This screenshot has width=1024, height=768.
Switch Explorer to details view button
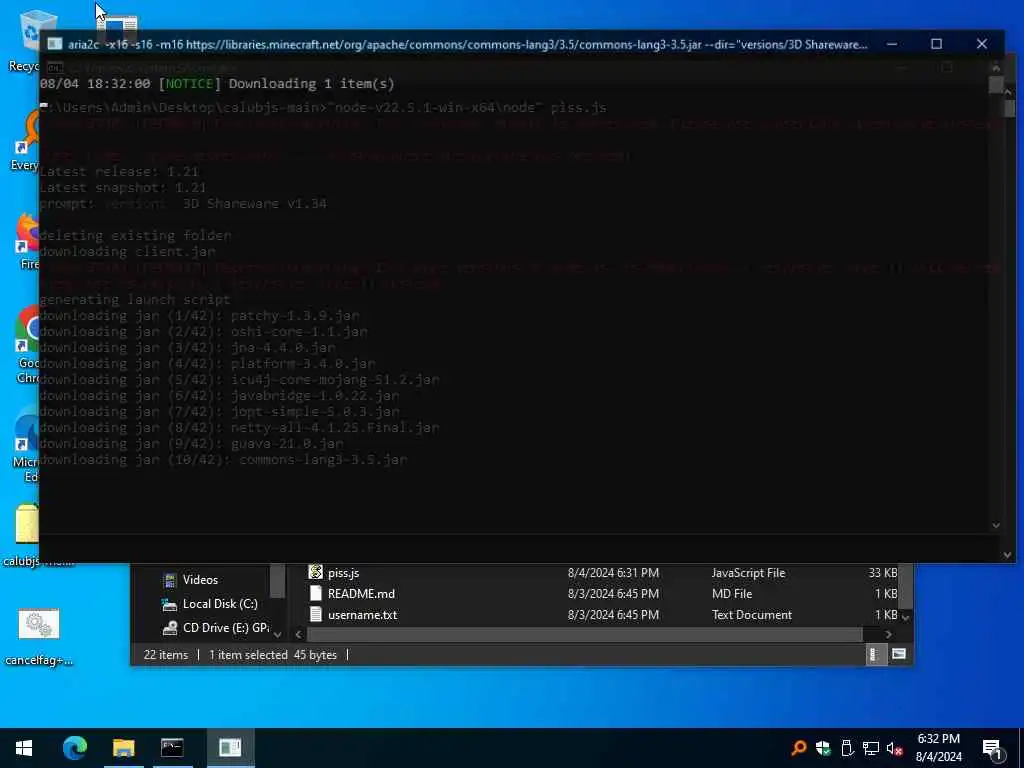[874, 654]
